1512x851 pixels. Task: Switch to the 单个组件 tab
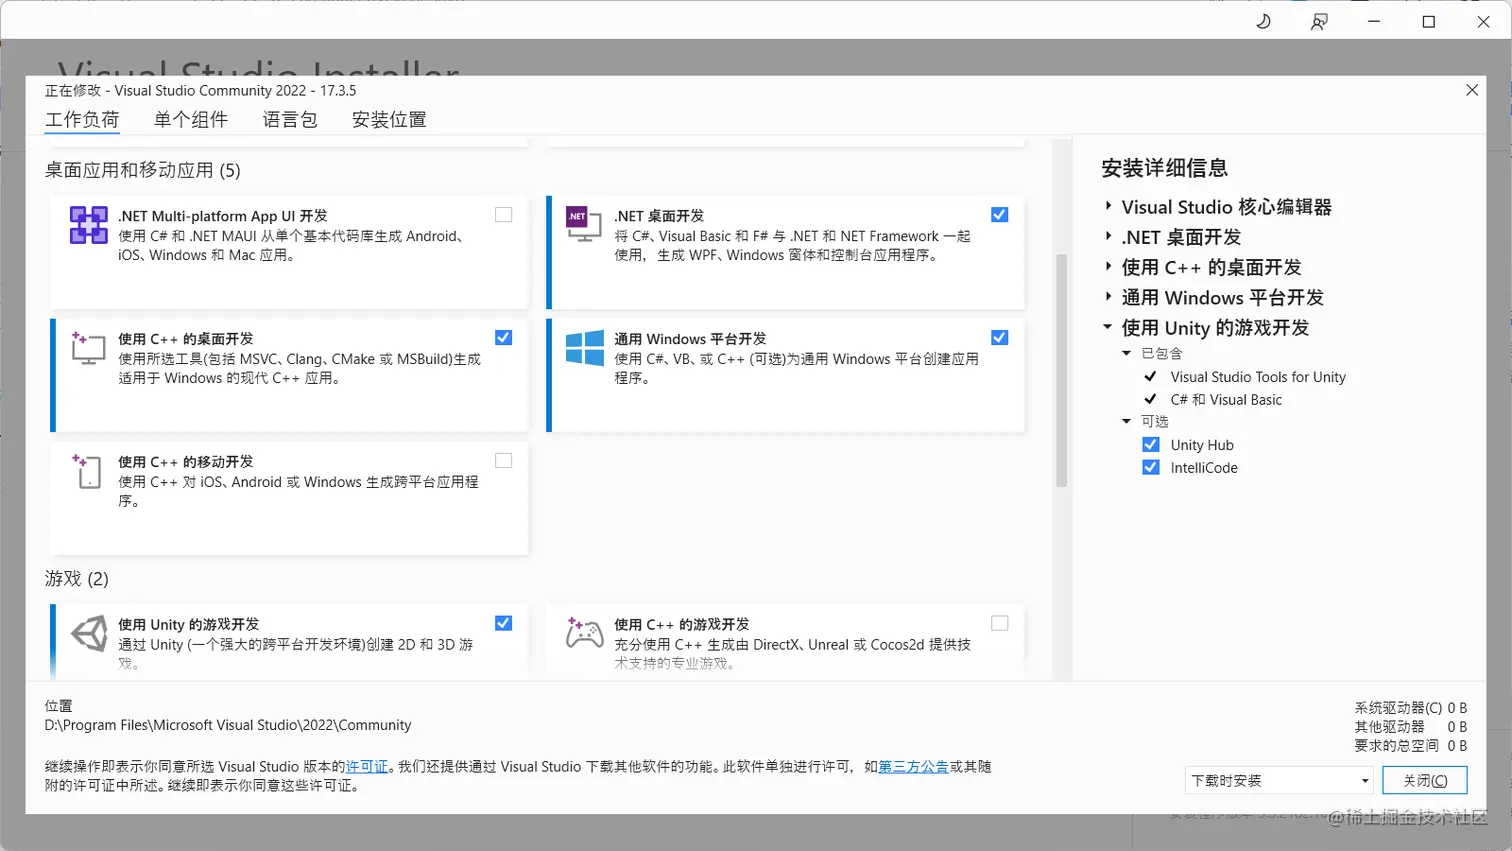(191, 120)
